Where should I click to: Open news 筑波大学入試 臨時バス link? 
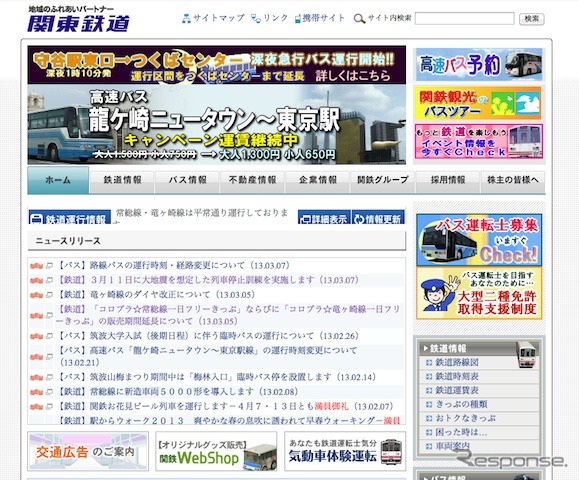tap(208, 336)
